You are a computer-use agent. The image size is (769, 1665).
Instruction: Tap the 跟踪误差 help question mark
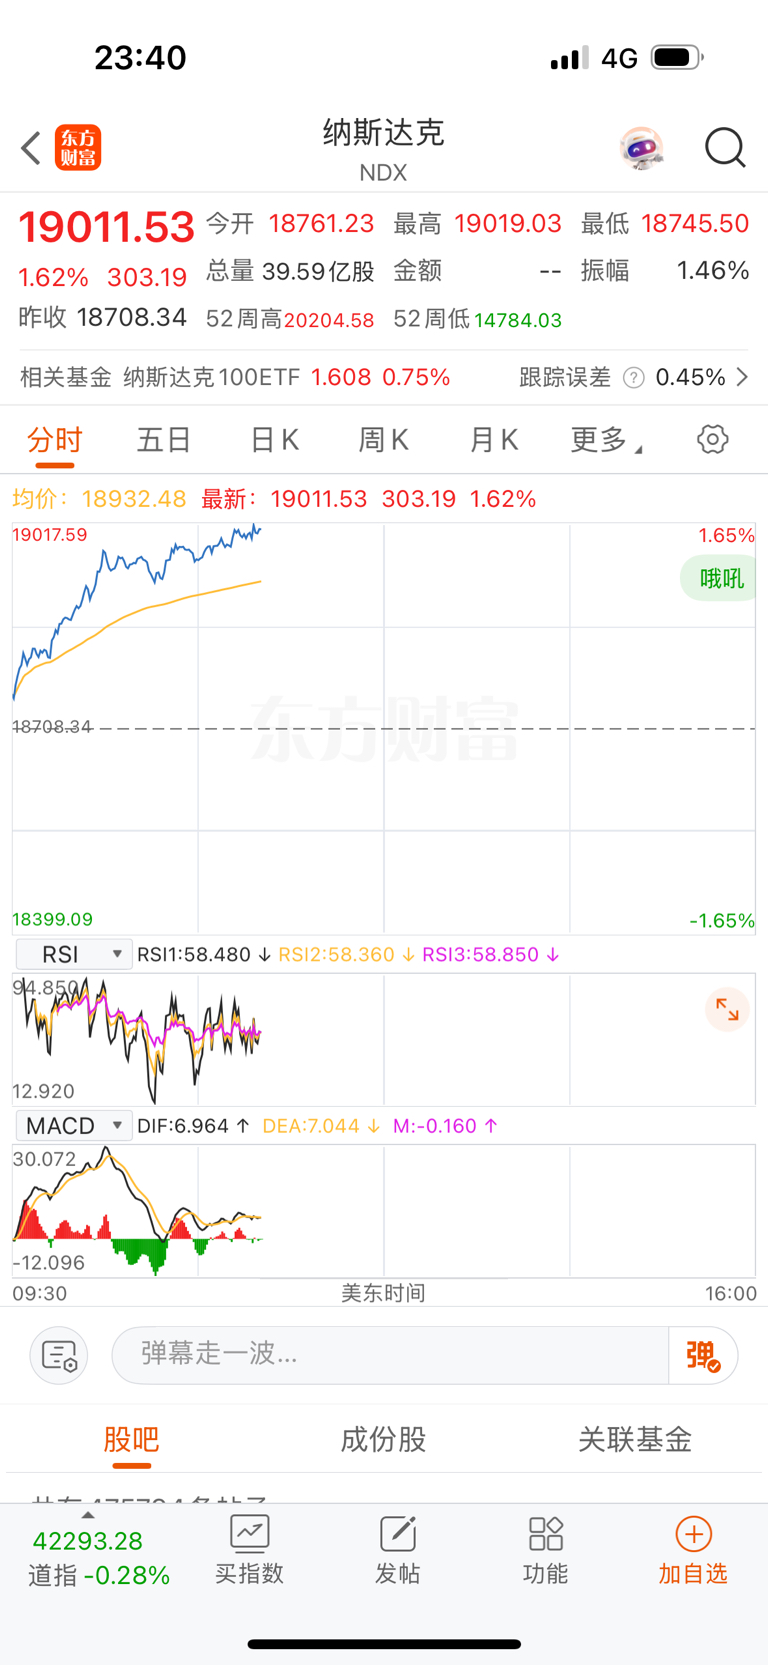pyautogui.click(x=633, y=377)
